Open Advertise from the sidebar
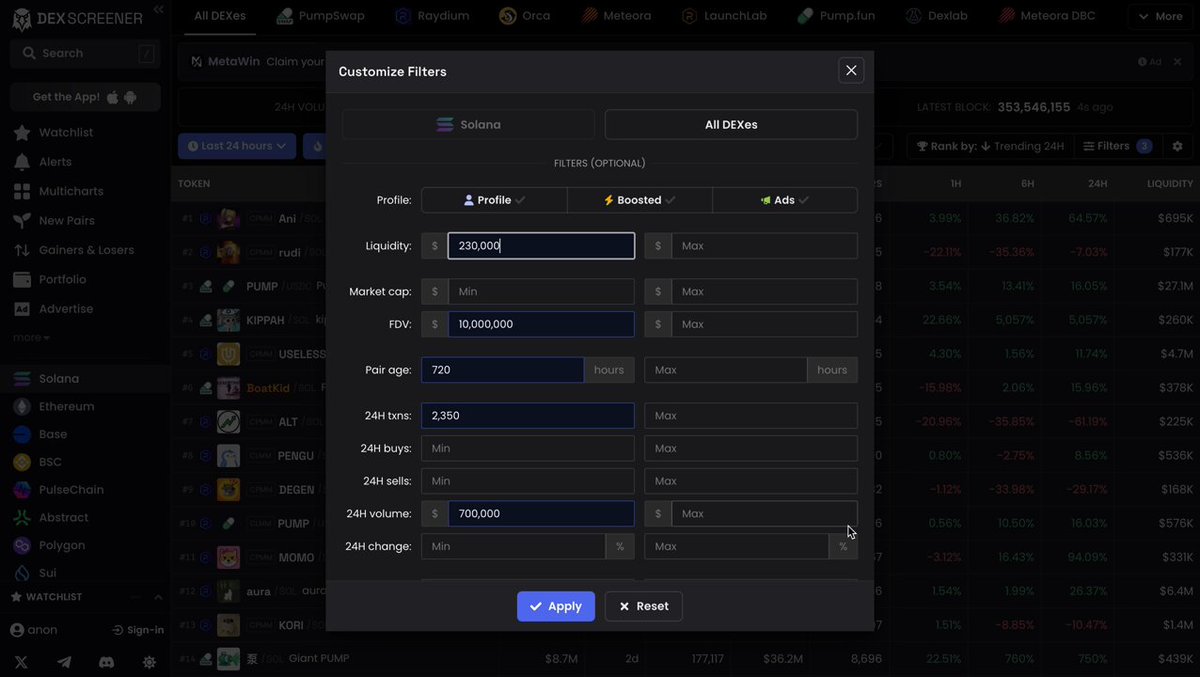 (66, 309)
